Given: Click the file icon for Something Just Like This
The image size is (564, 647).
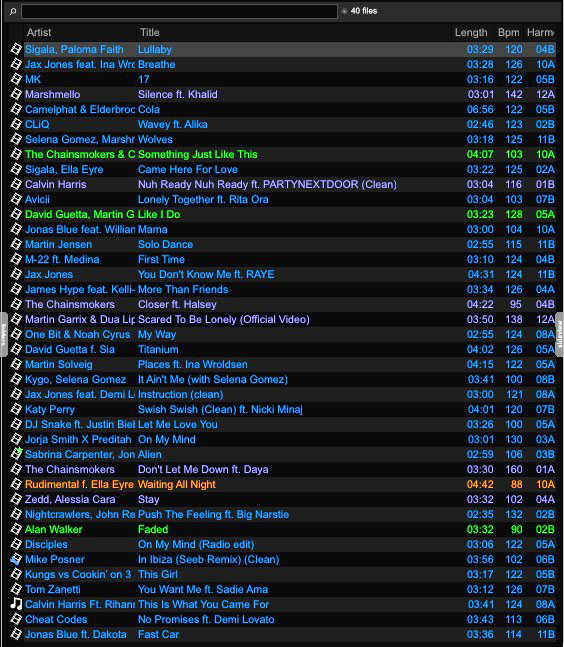Looking at the screenshot, I should 16,154.
